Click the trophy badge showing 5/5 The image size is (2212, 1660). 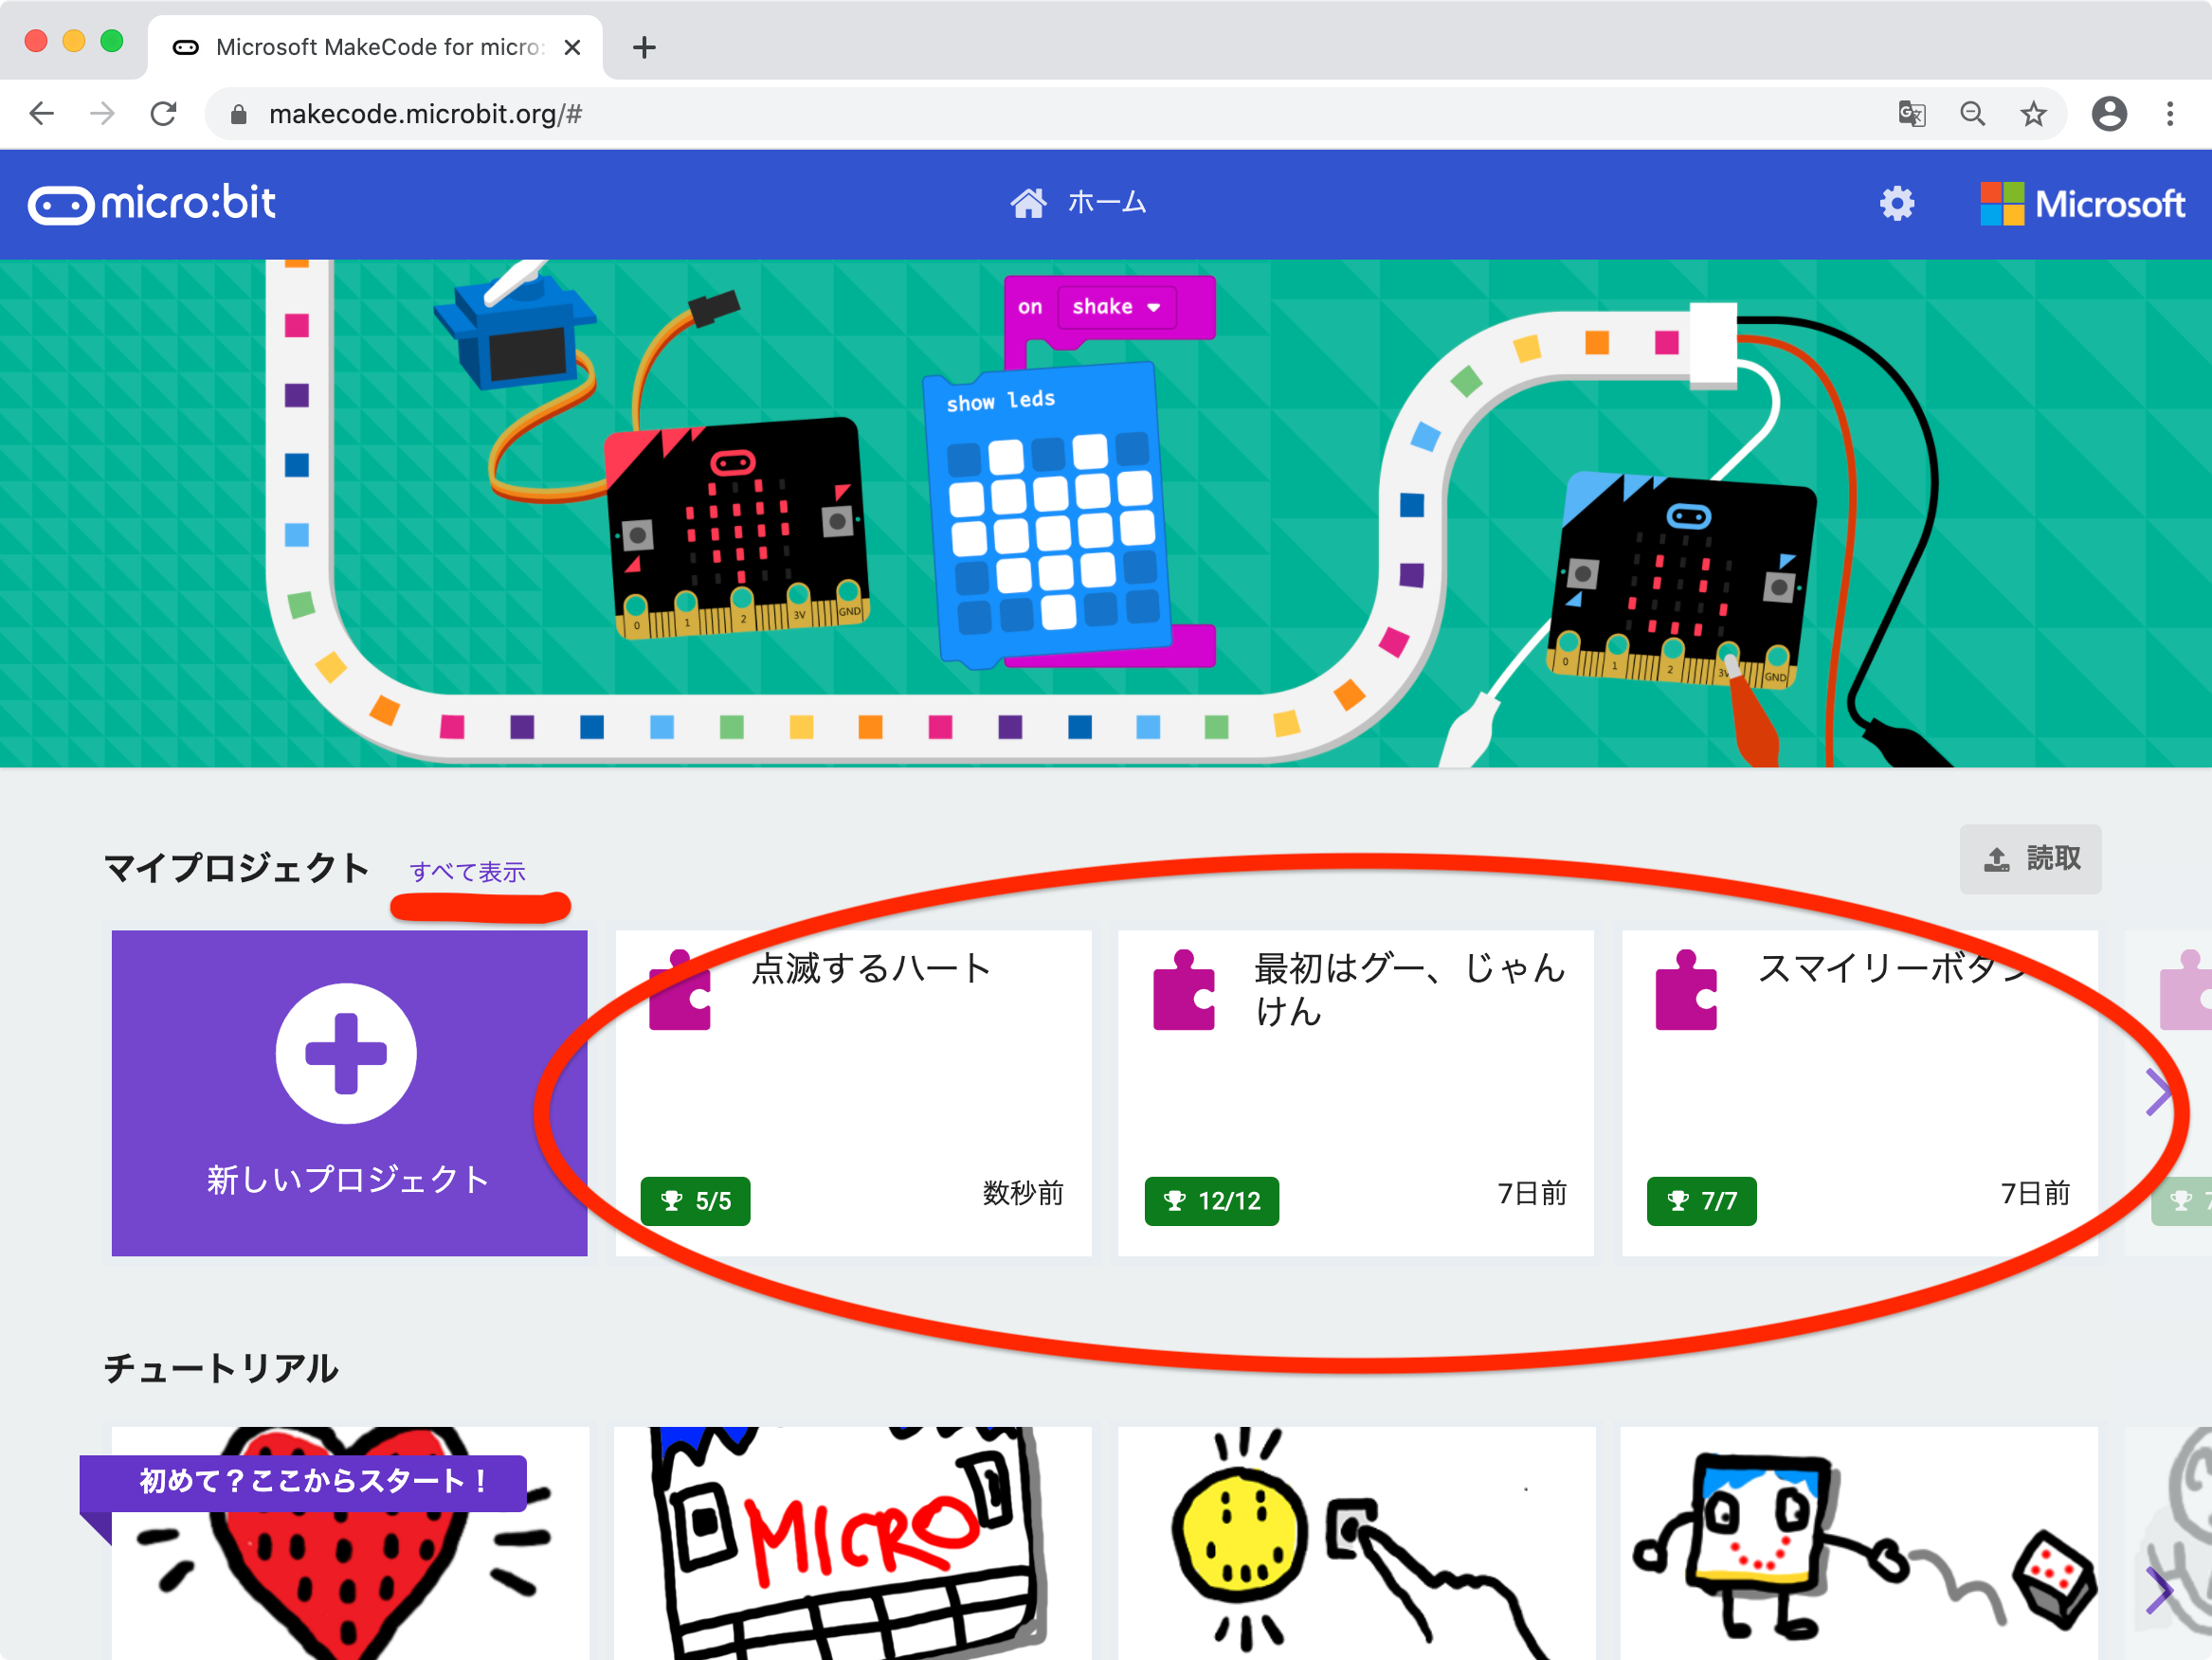point(694,1201)
